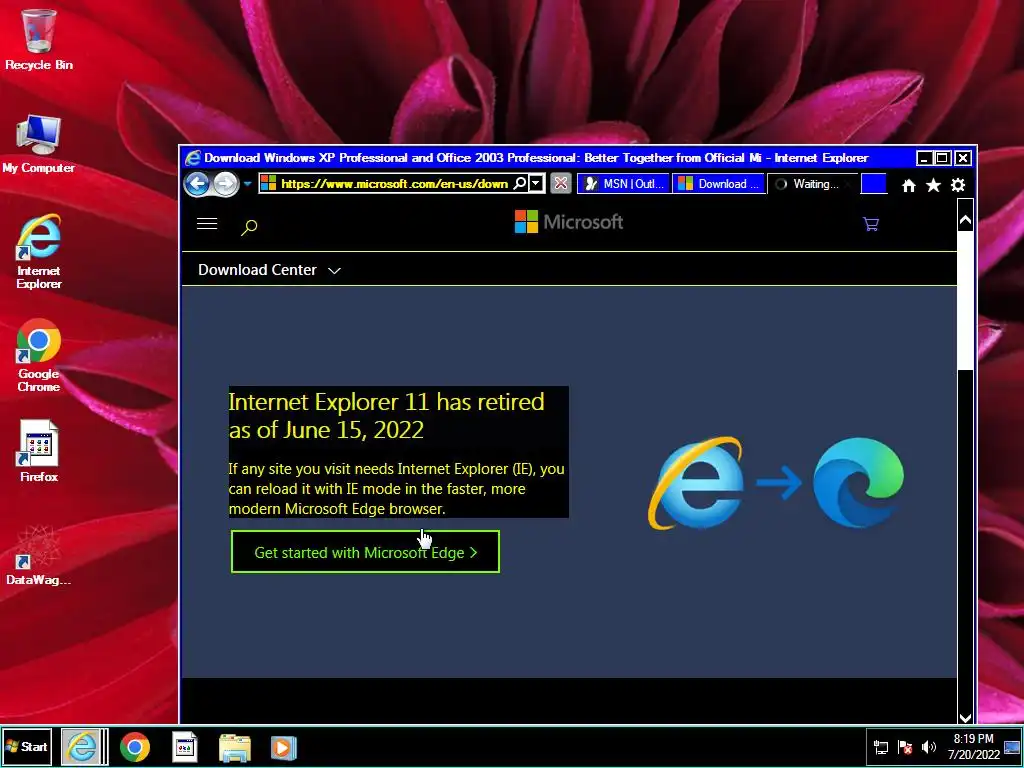Open the IE Home page icon

[x=908, y=185]
